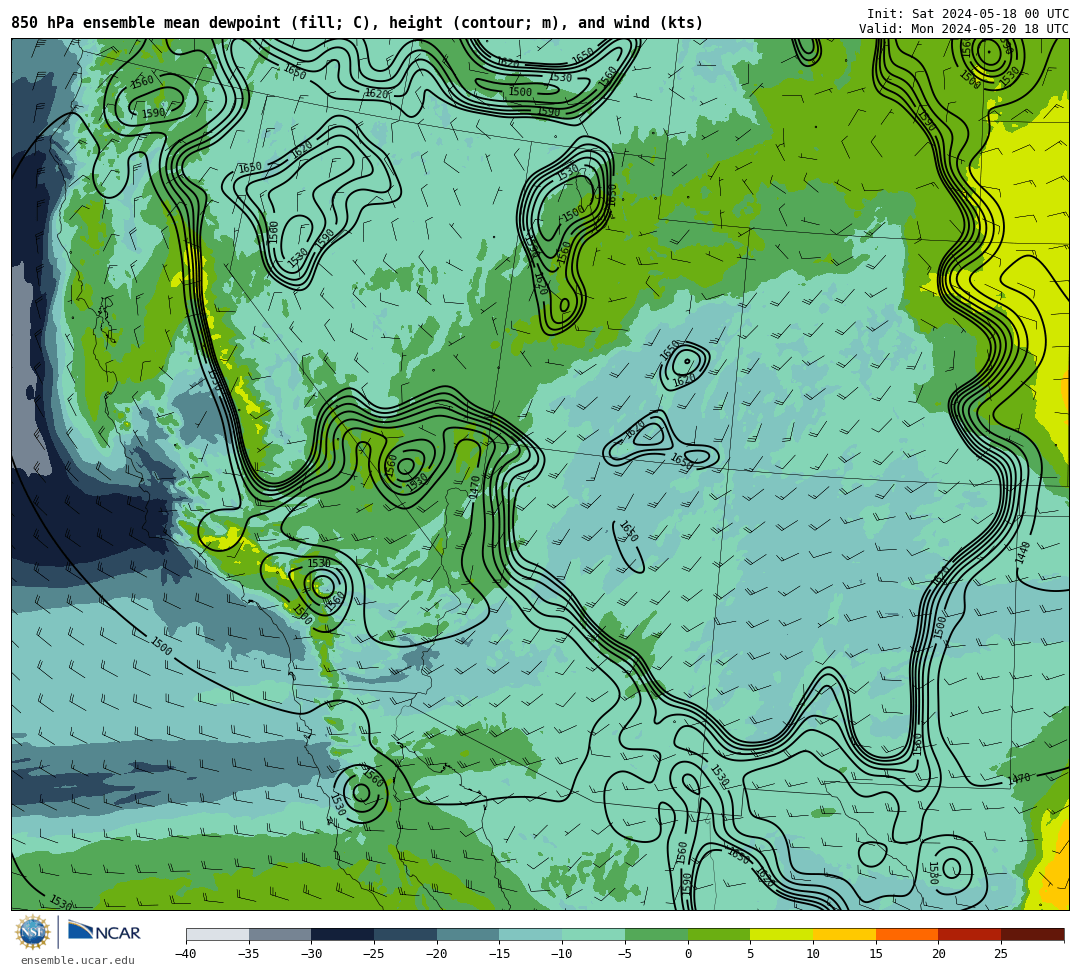Click the 1440 contour label near right edge
The width and height of the screenshot is (1080, 973).
pos(1024,552)
